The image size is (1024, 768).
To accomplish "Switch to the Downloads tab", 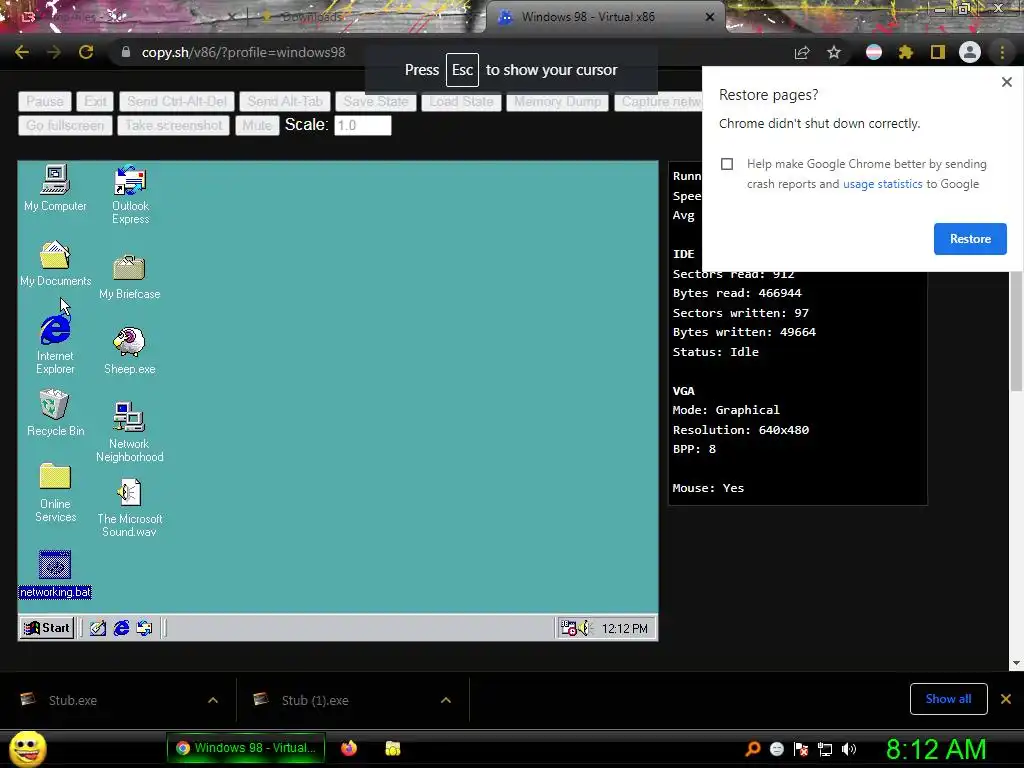I will (313, 17).
